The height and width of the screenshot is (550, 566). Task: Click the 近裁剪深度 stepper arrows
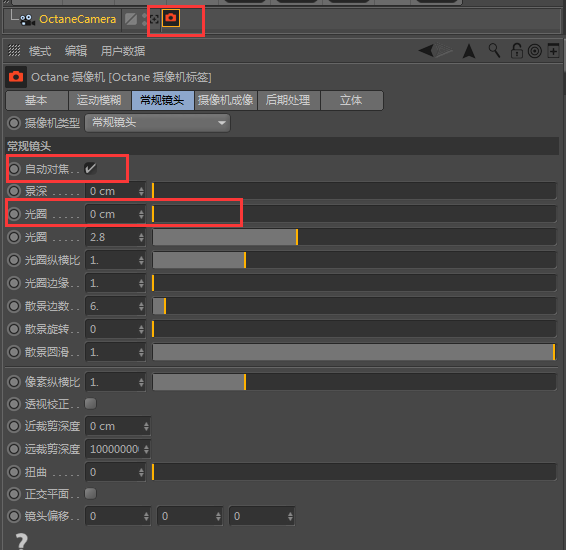pyautogui.click(x=146, y=426)
